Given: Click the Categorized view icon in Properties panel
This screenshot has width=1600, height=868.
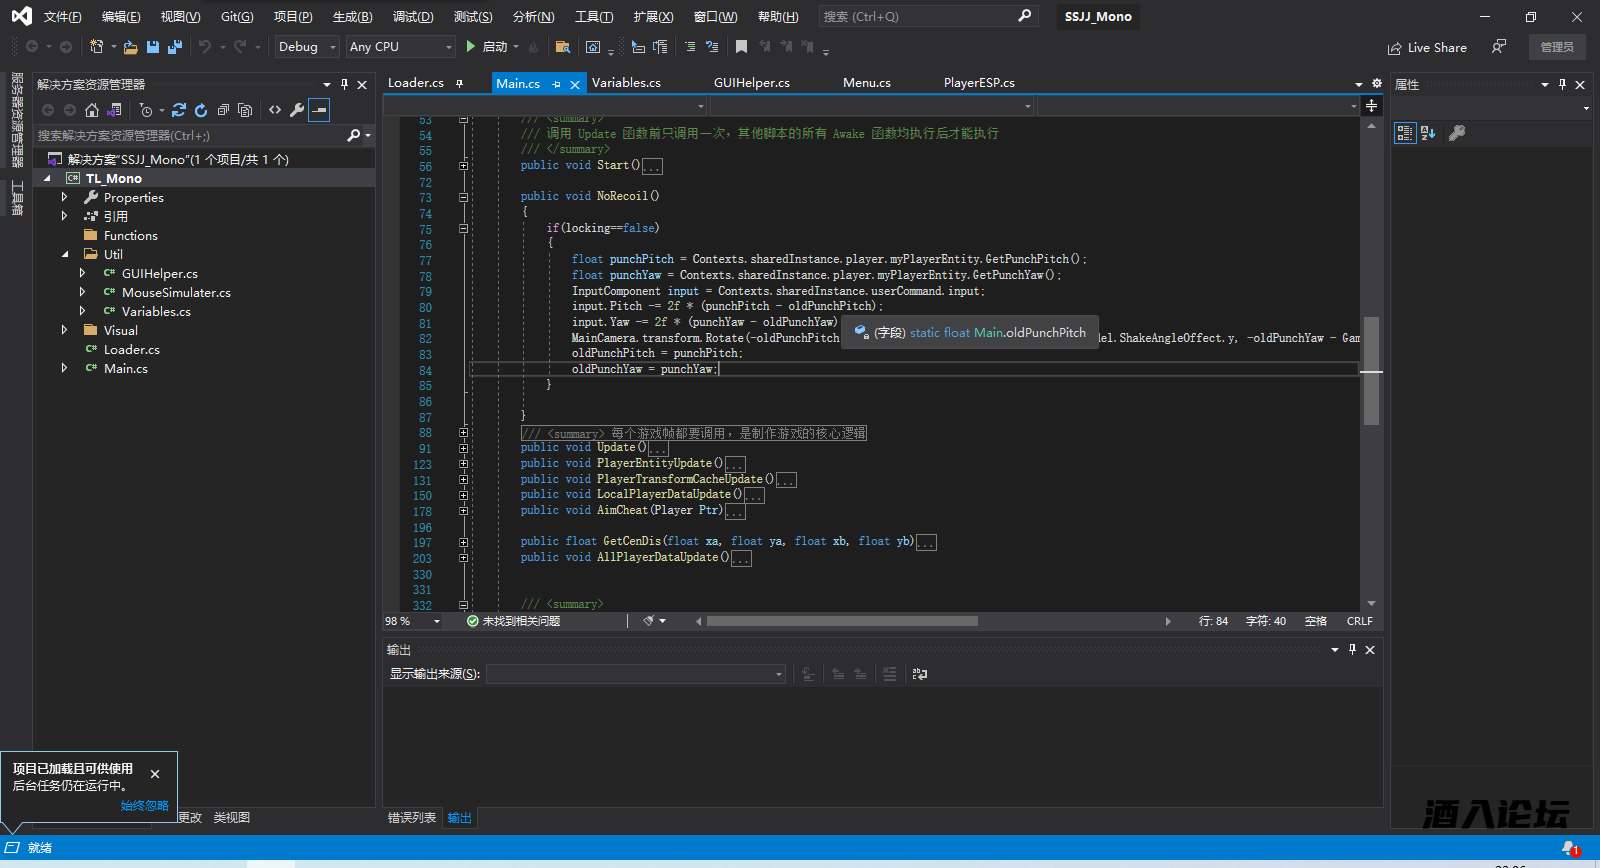Looking at the screenshot, I should [x=1405, y=133].
